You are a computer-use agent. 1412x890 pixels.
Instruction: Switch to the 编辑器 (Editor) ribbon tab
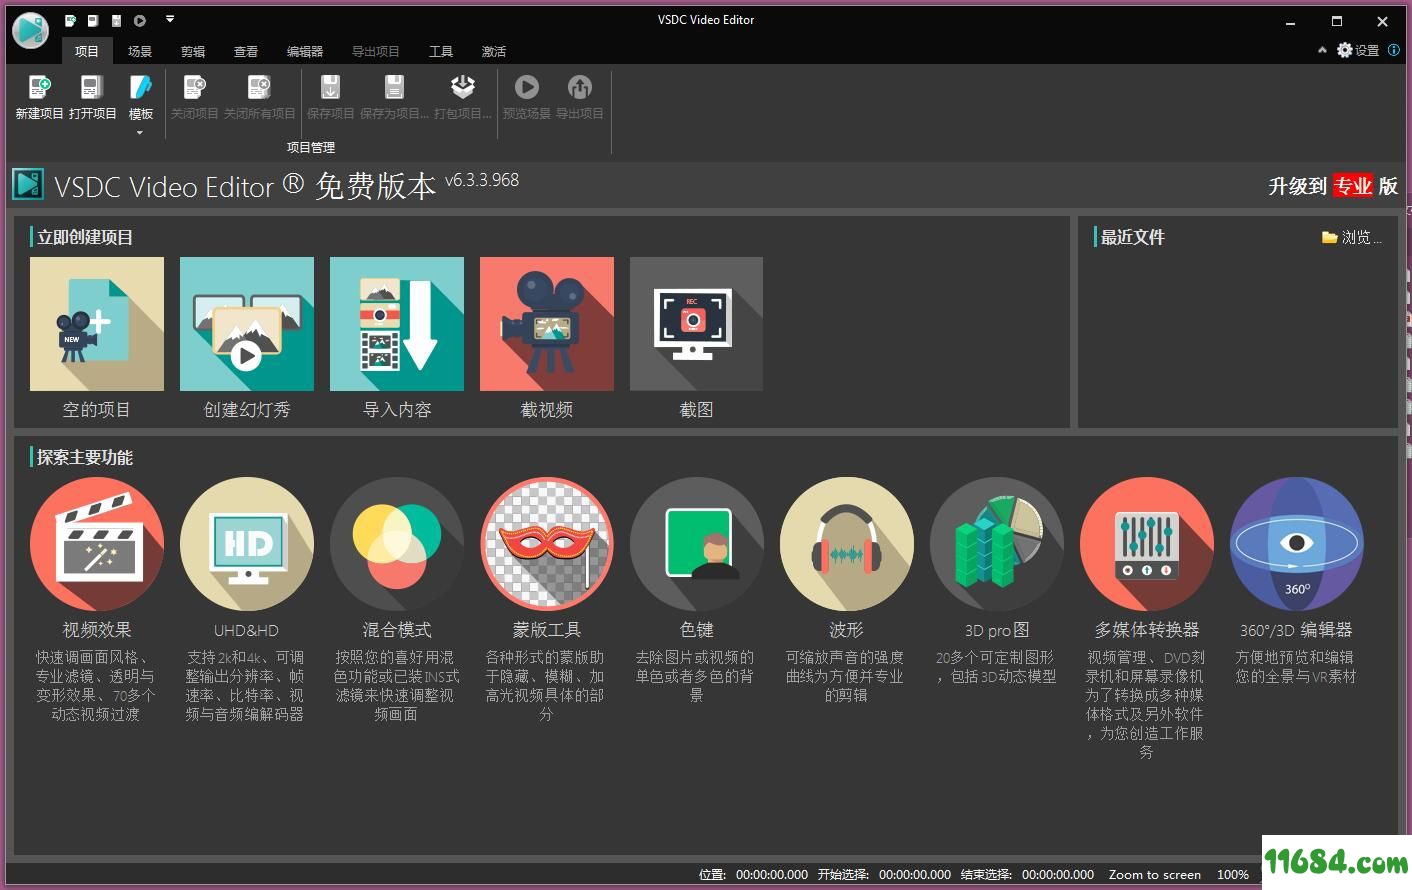[x=305, y=51]
